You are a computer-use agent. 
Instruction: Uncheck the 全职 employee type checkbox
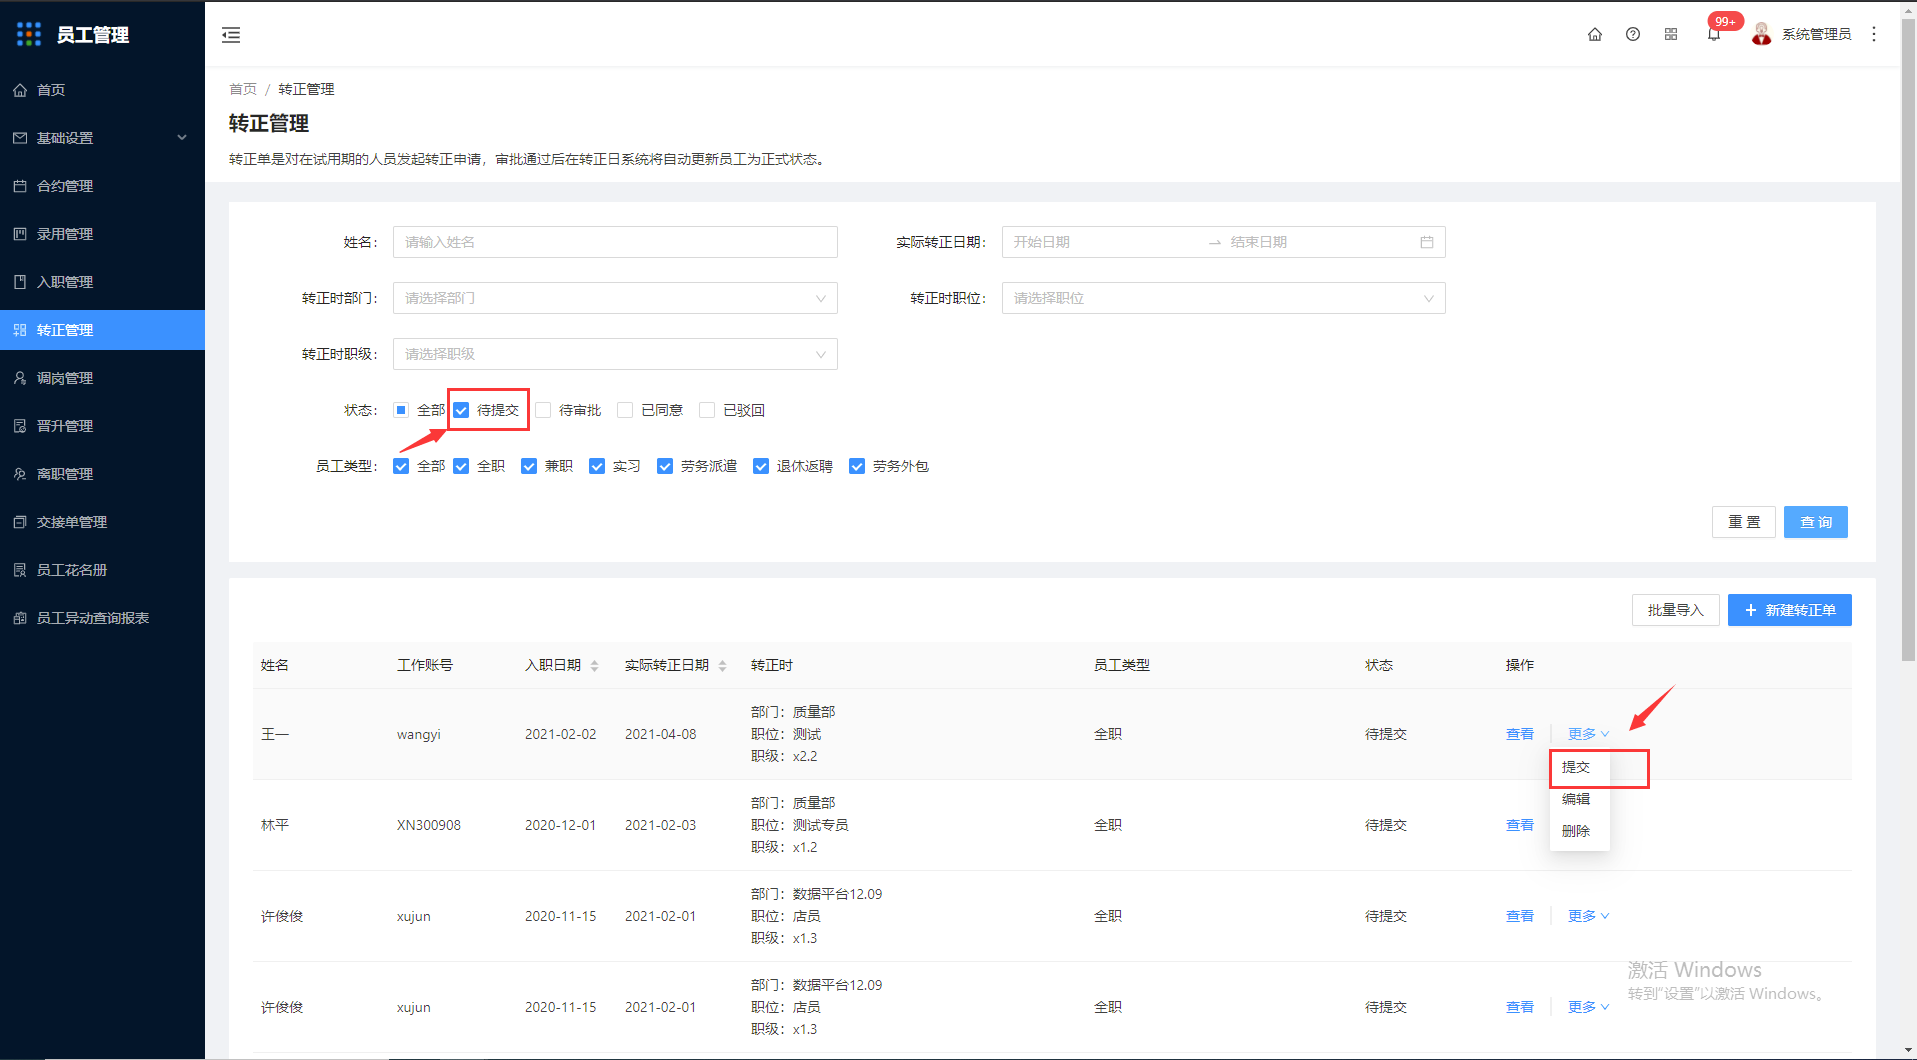tap(461, 466)
